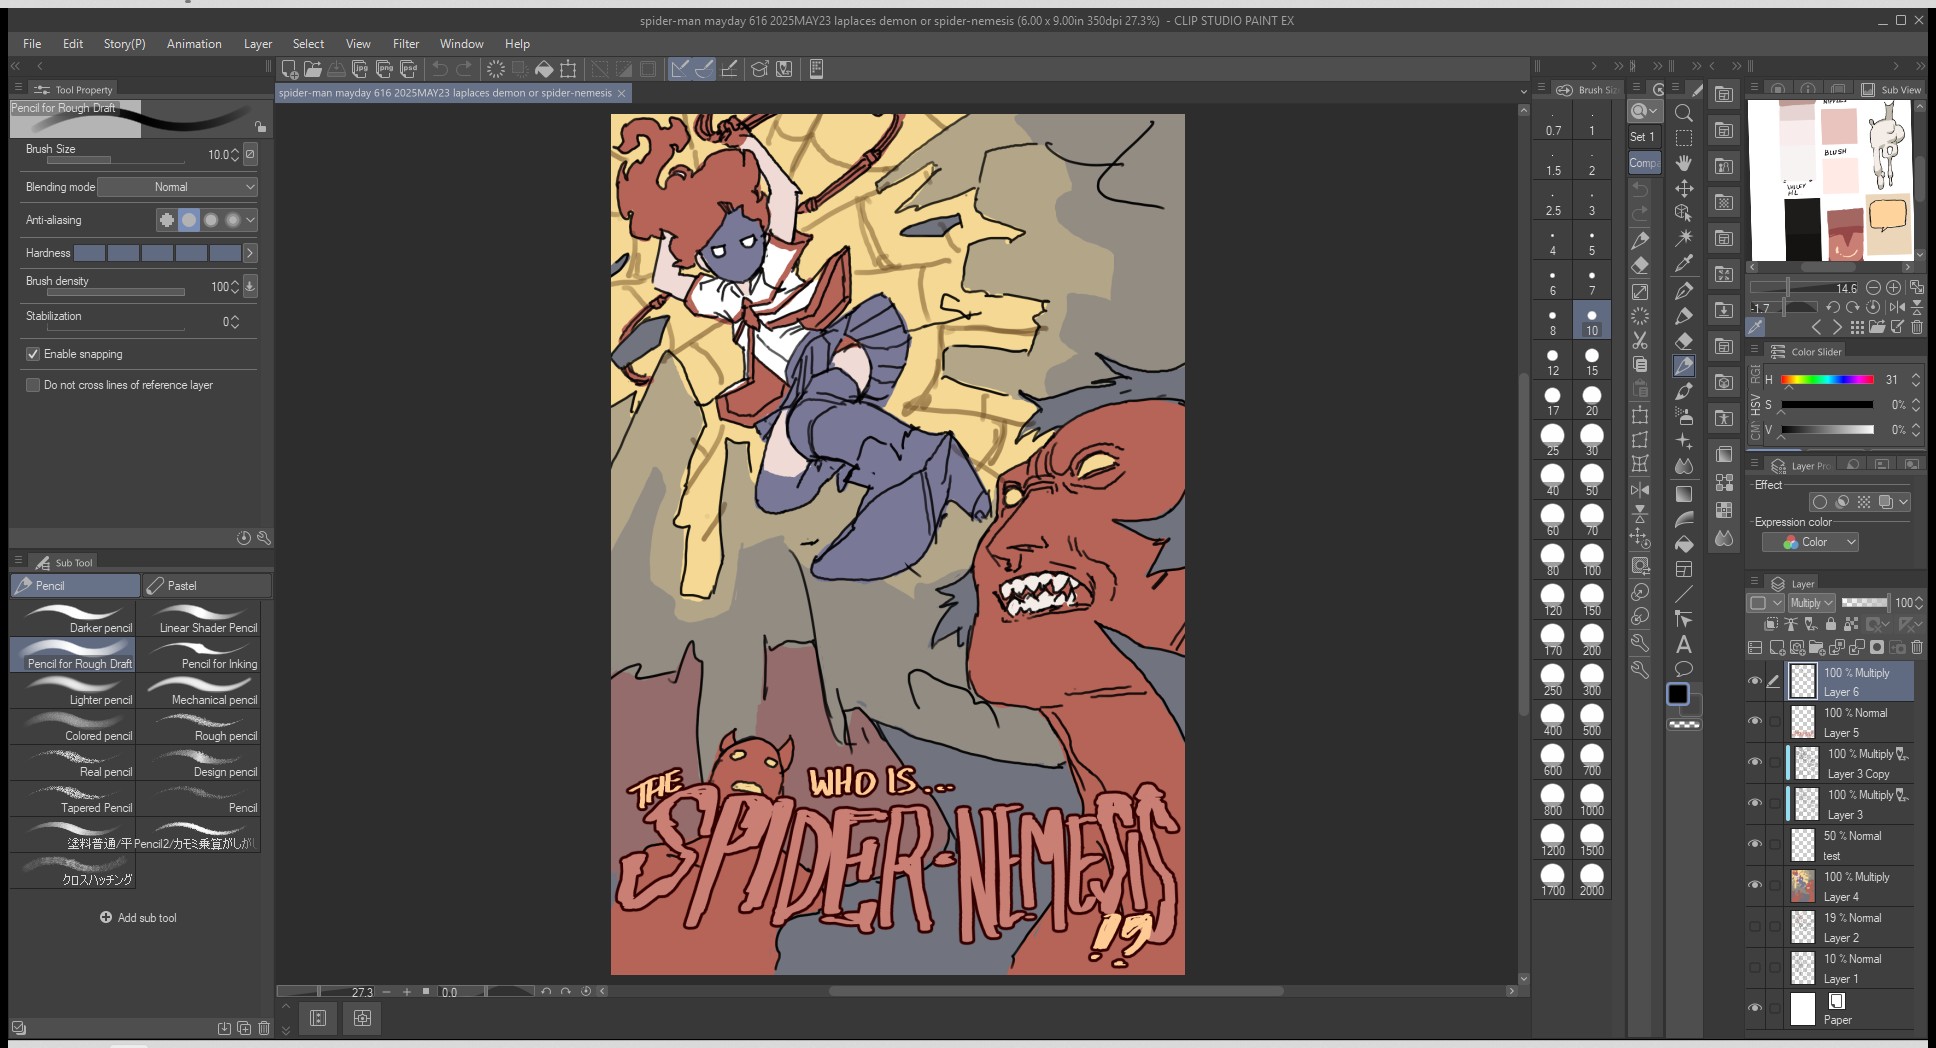Select Darker pencil sub tool
Screen dimensions: 1936x1048
click(x=73, y=618)
